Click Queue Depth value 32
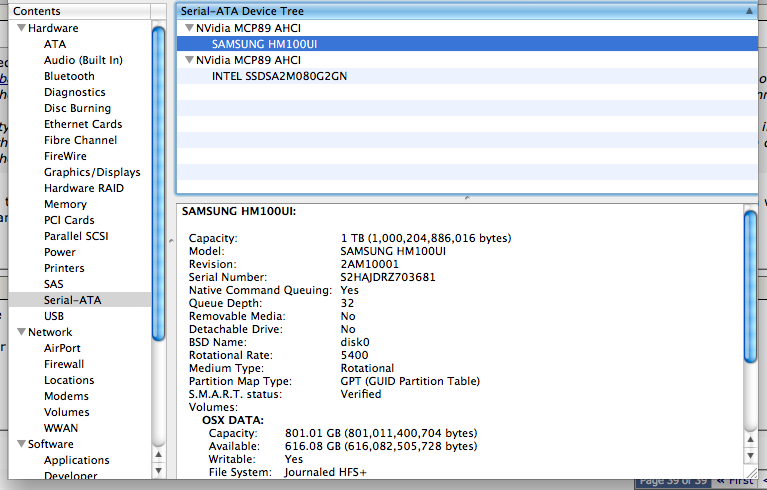This screenshot has width=767, height=490. coord(347,303)
